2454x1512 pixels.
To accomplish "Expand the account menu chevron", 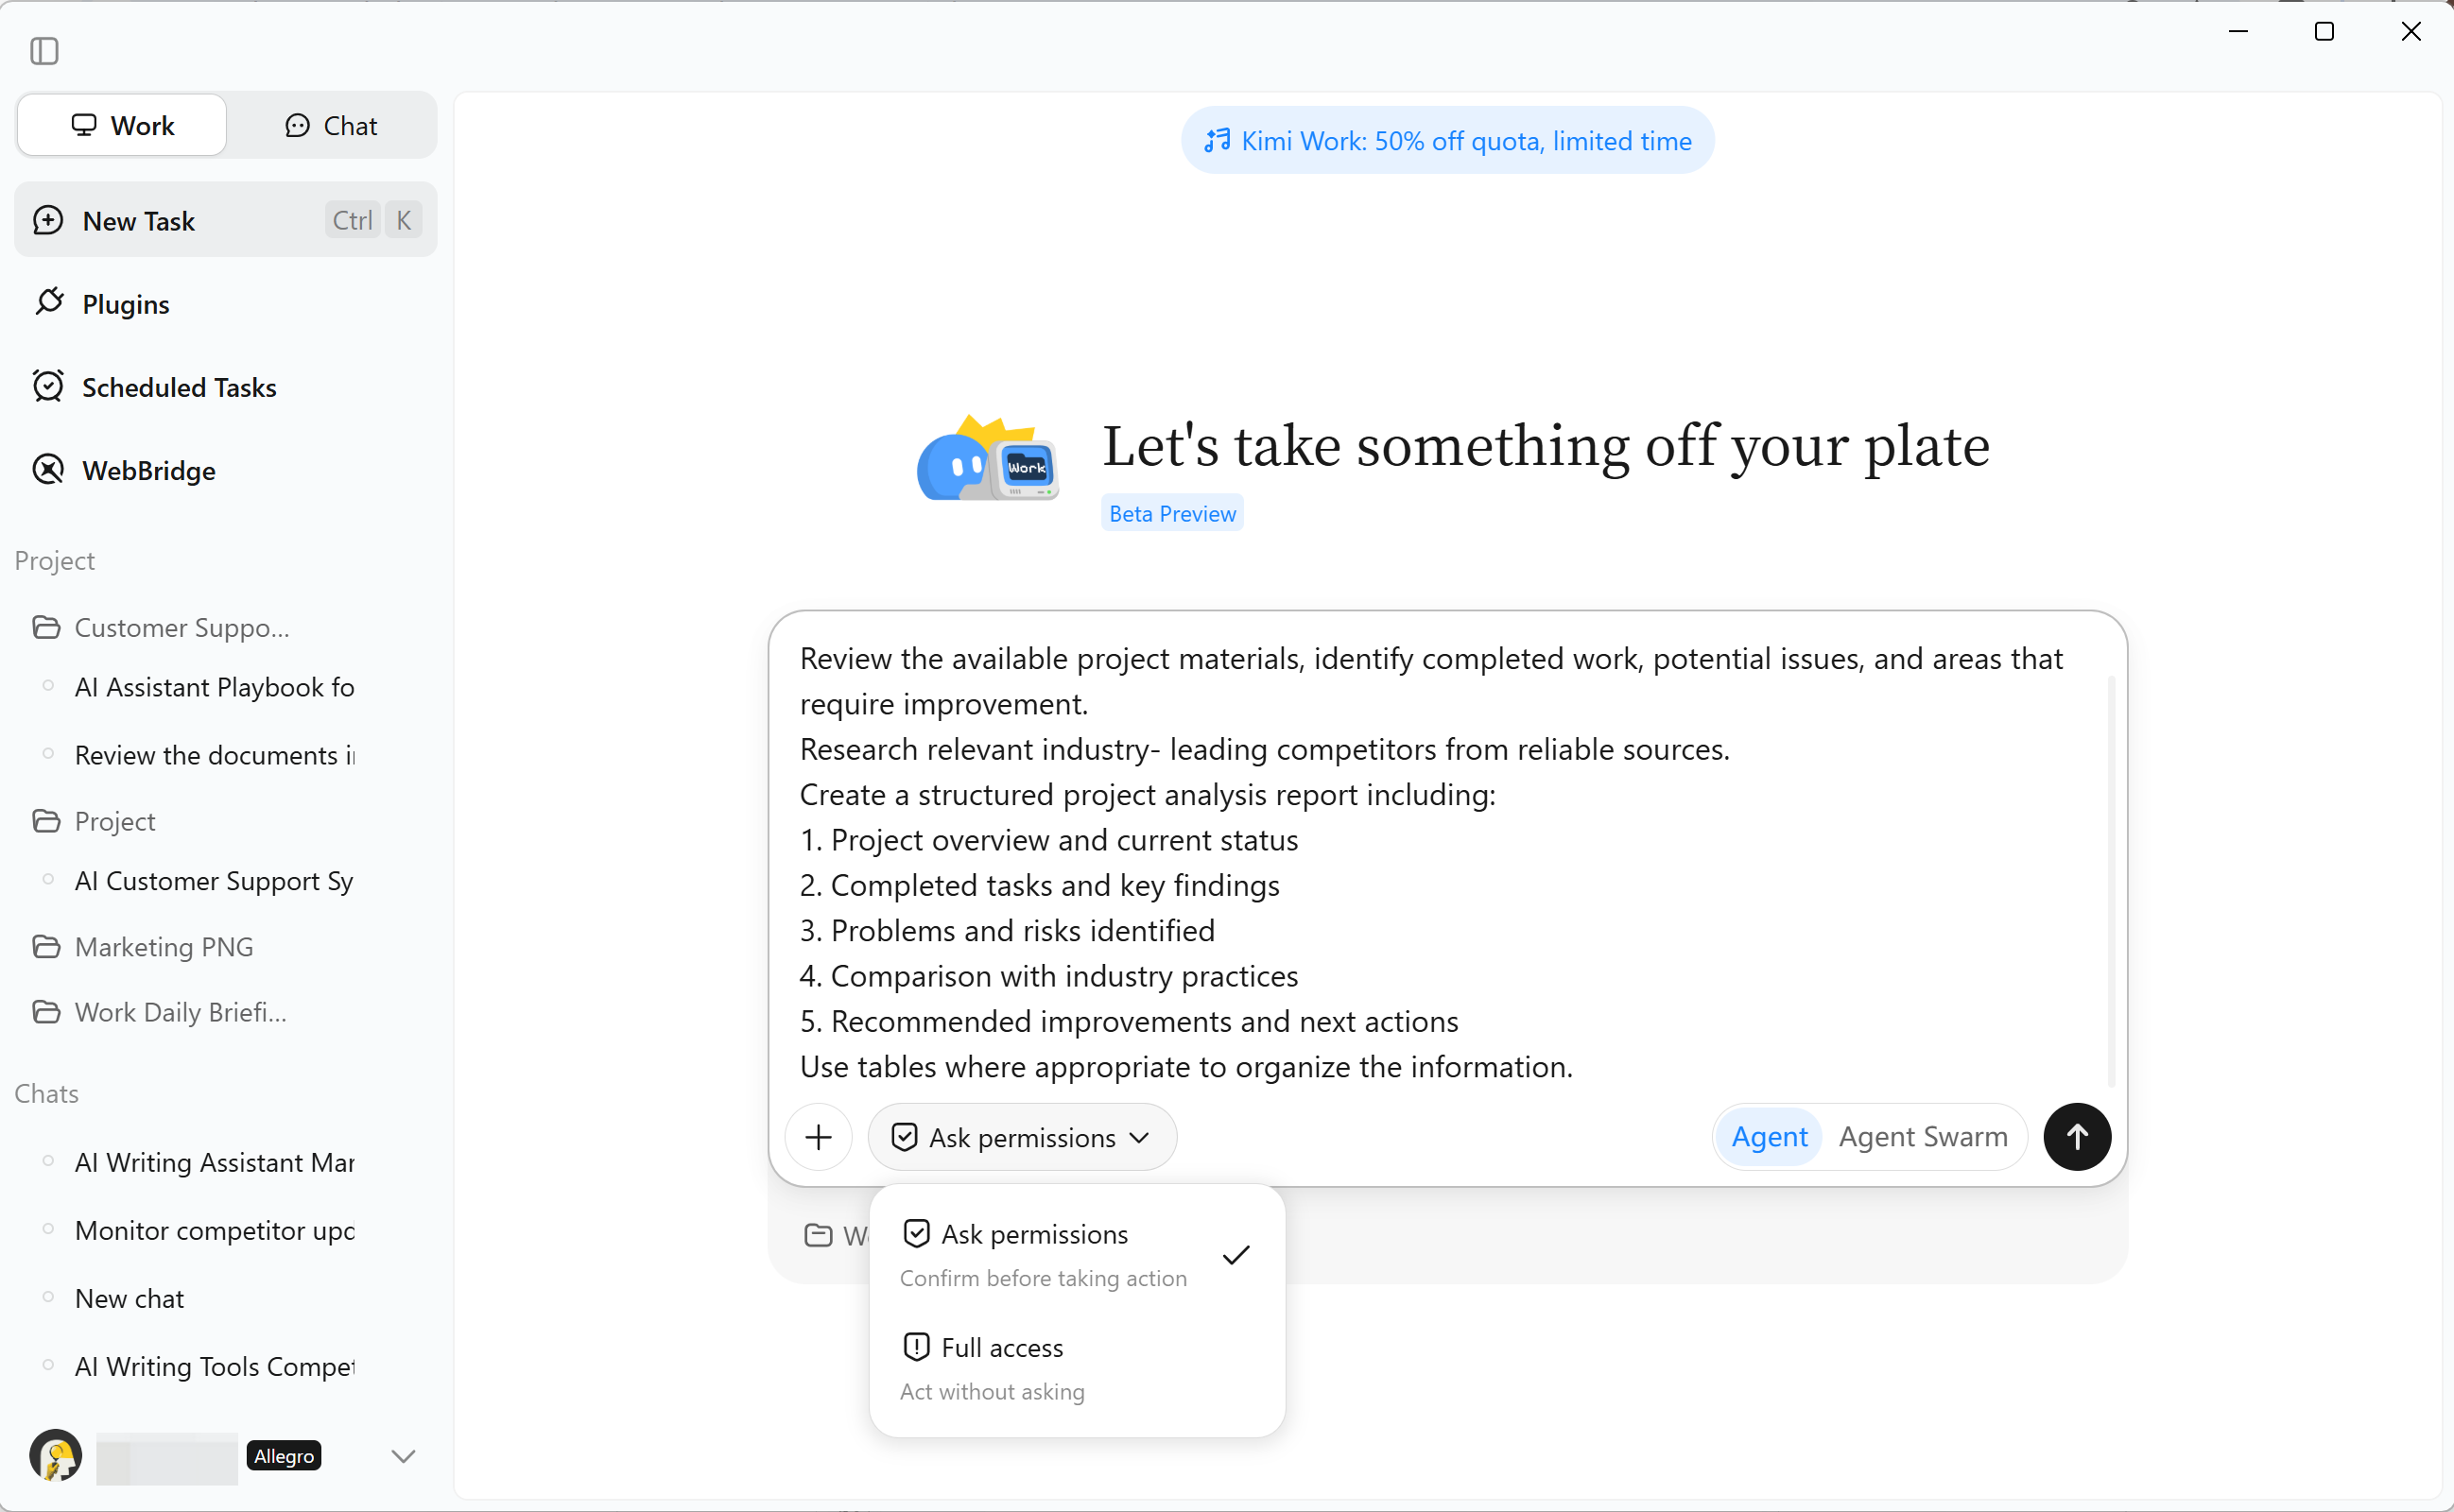I will pyautogui.click(x=403, y=1455).
